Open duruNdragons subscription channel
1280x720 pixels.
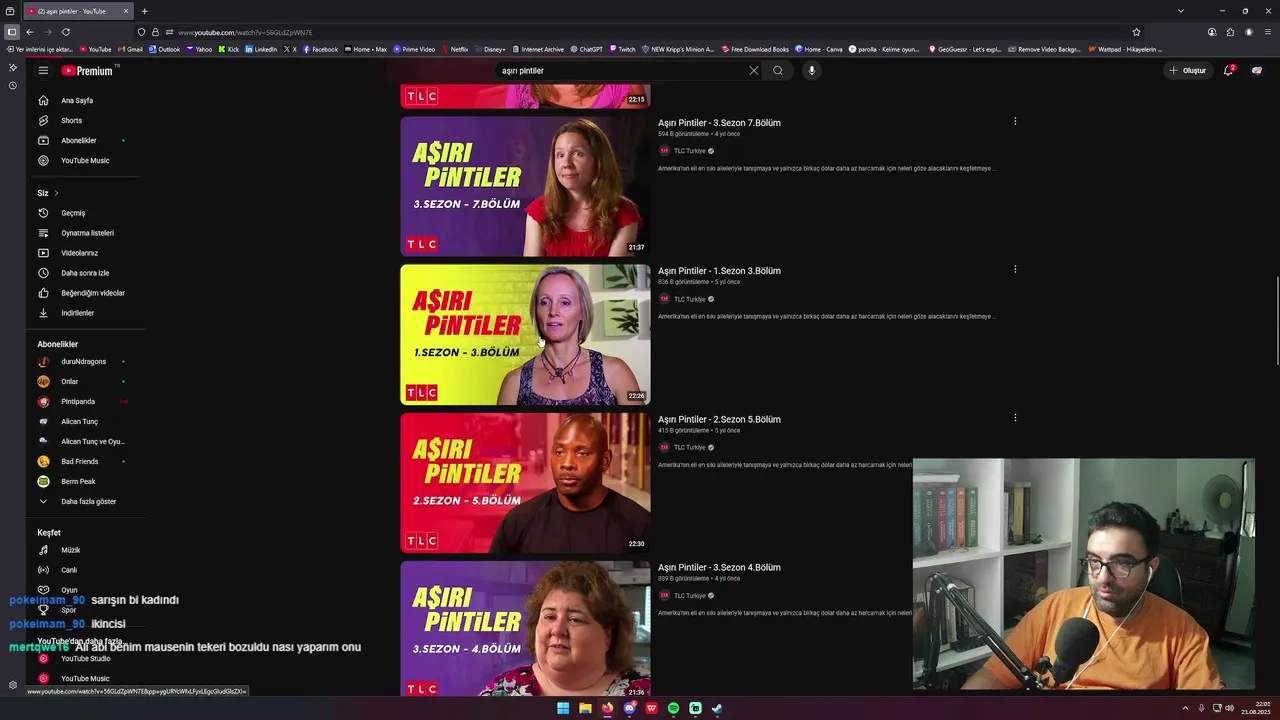(82, 361)
